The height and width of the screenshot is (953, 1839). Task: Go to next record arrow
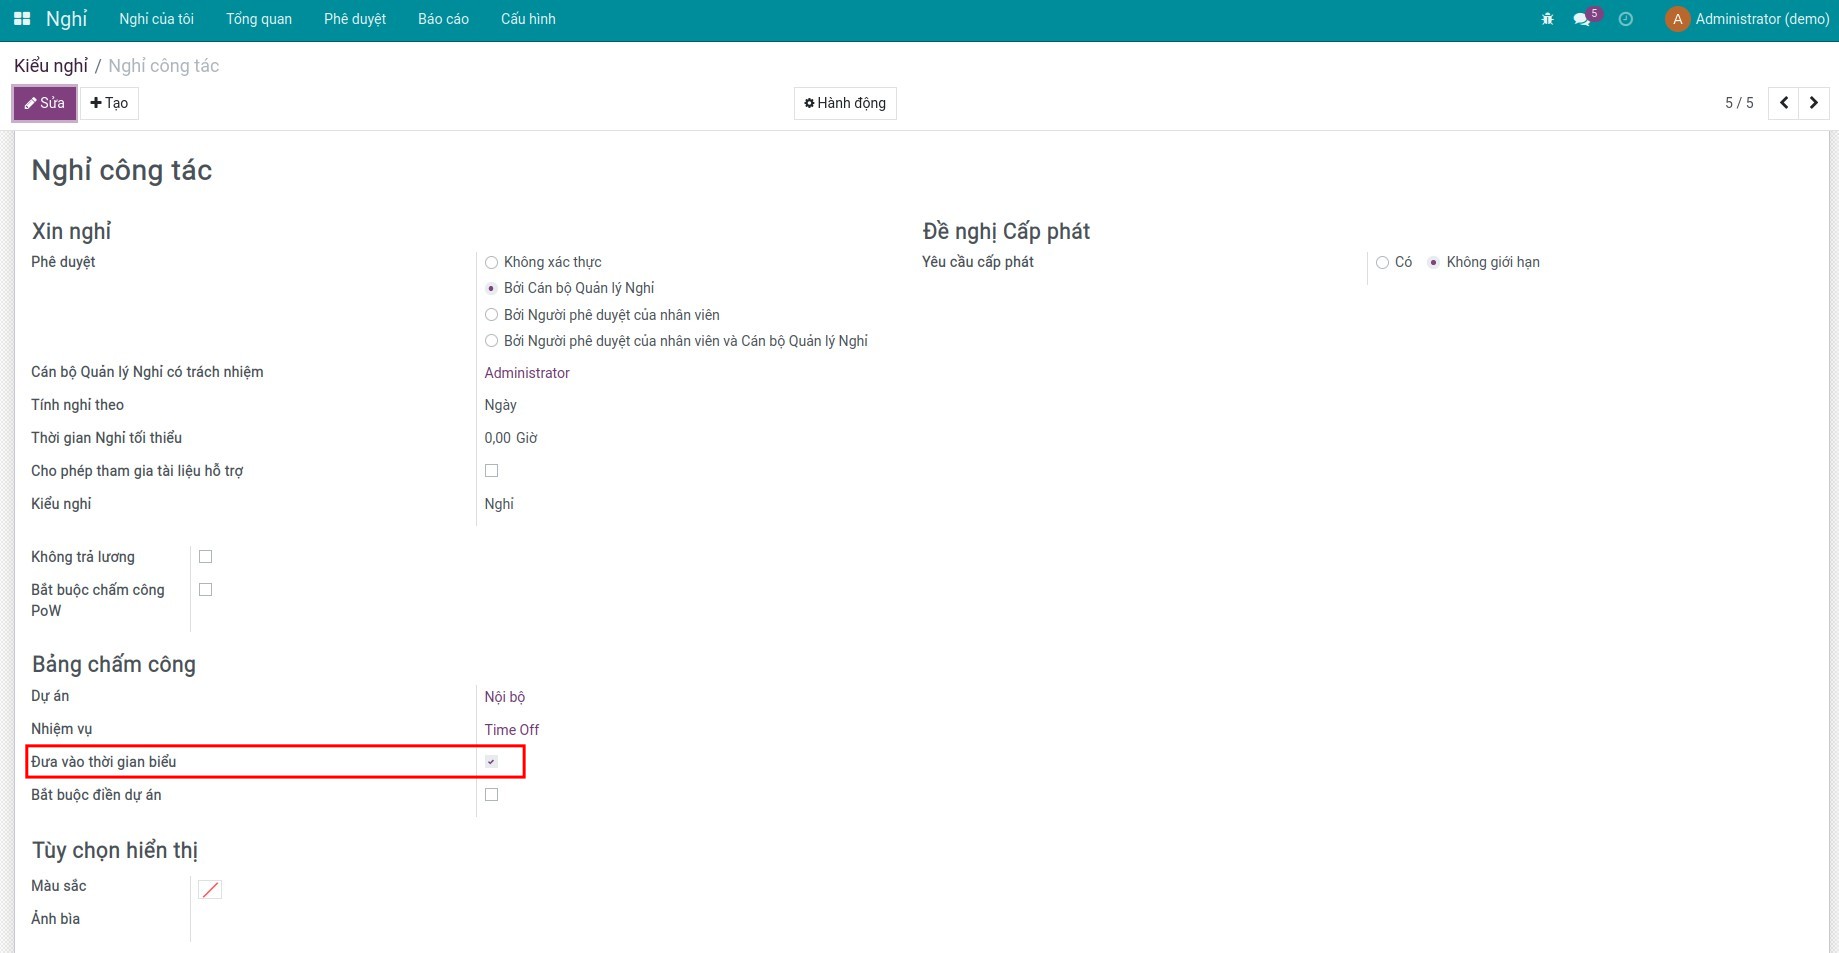(1813, 103)
